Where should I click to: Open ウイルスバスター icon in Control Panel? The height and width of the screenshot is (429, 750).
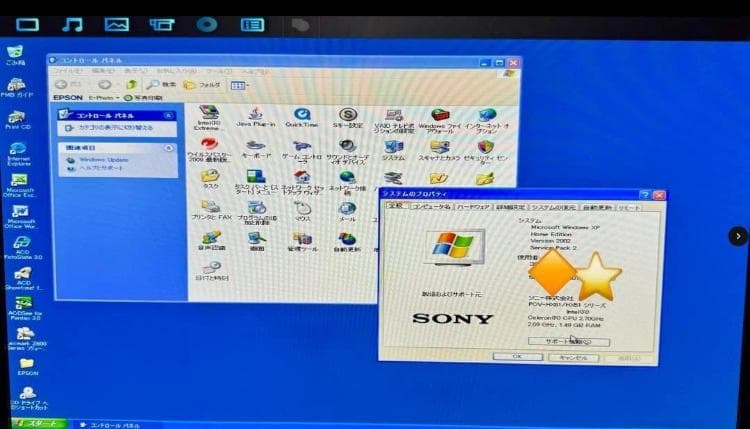point(209,150)
